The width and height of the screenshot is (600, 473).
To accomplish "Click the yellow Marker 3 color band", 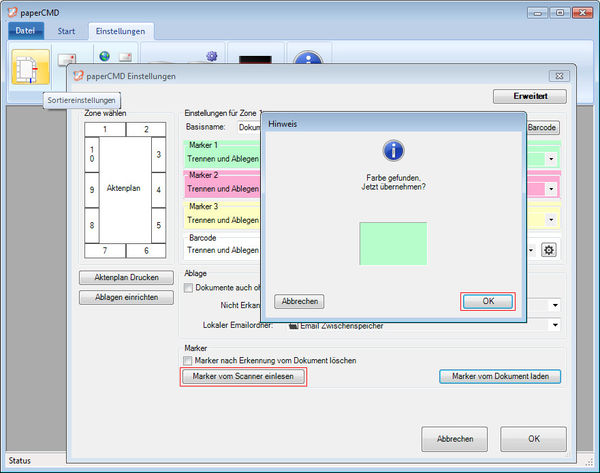I will tap(222, 215).
